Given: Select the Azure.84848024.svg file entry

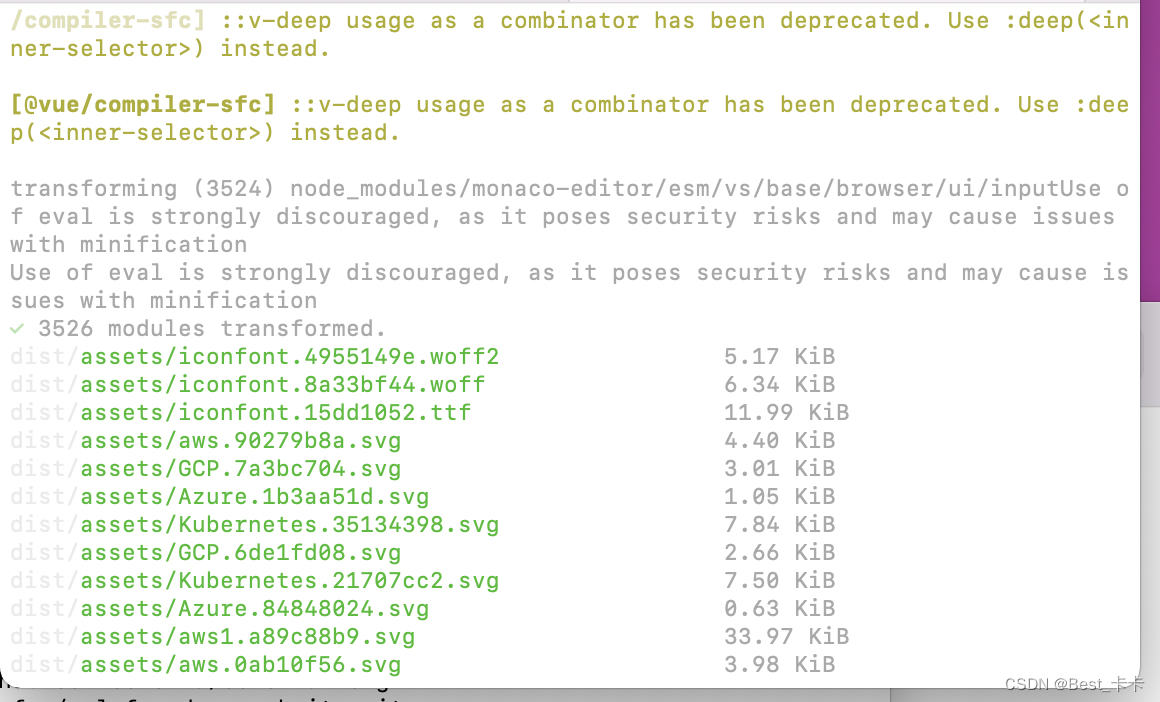Looking at the screenshot, I should [x=254, y=608].
